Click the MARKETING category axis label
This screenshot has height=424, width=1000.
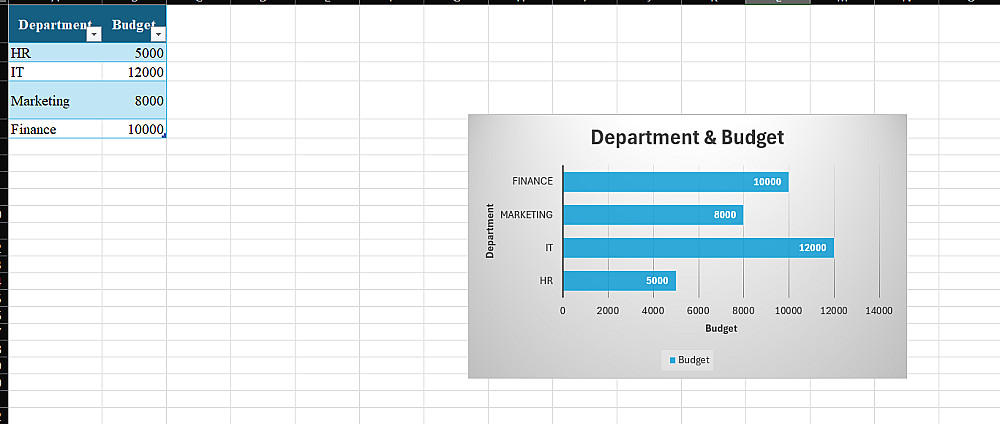(x=527, y=215)
